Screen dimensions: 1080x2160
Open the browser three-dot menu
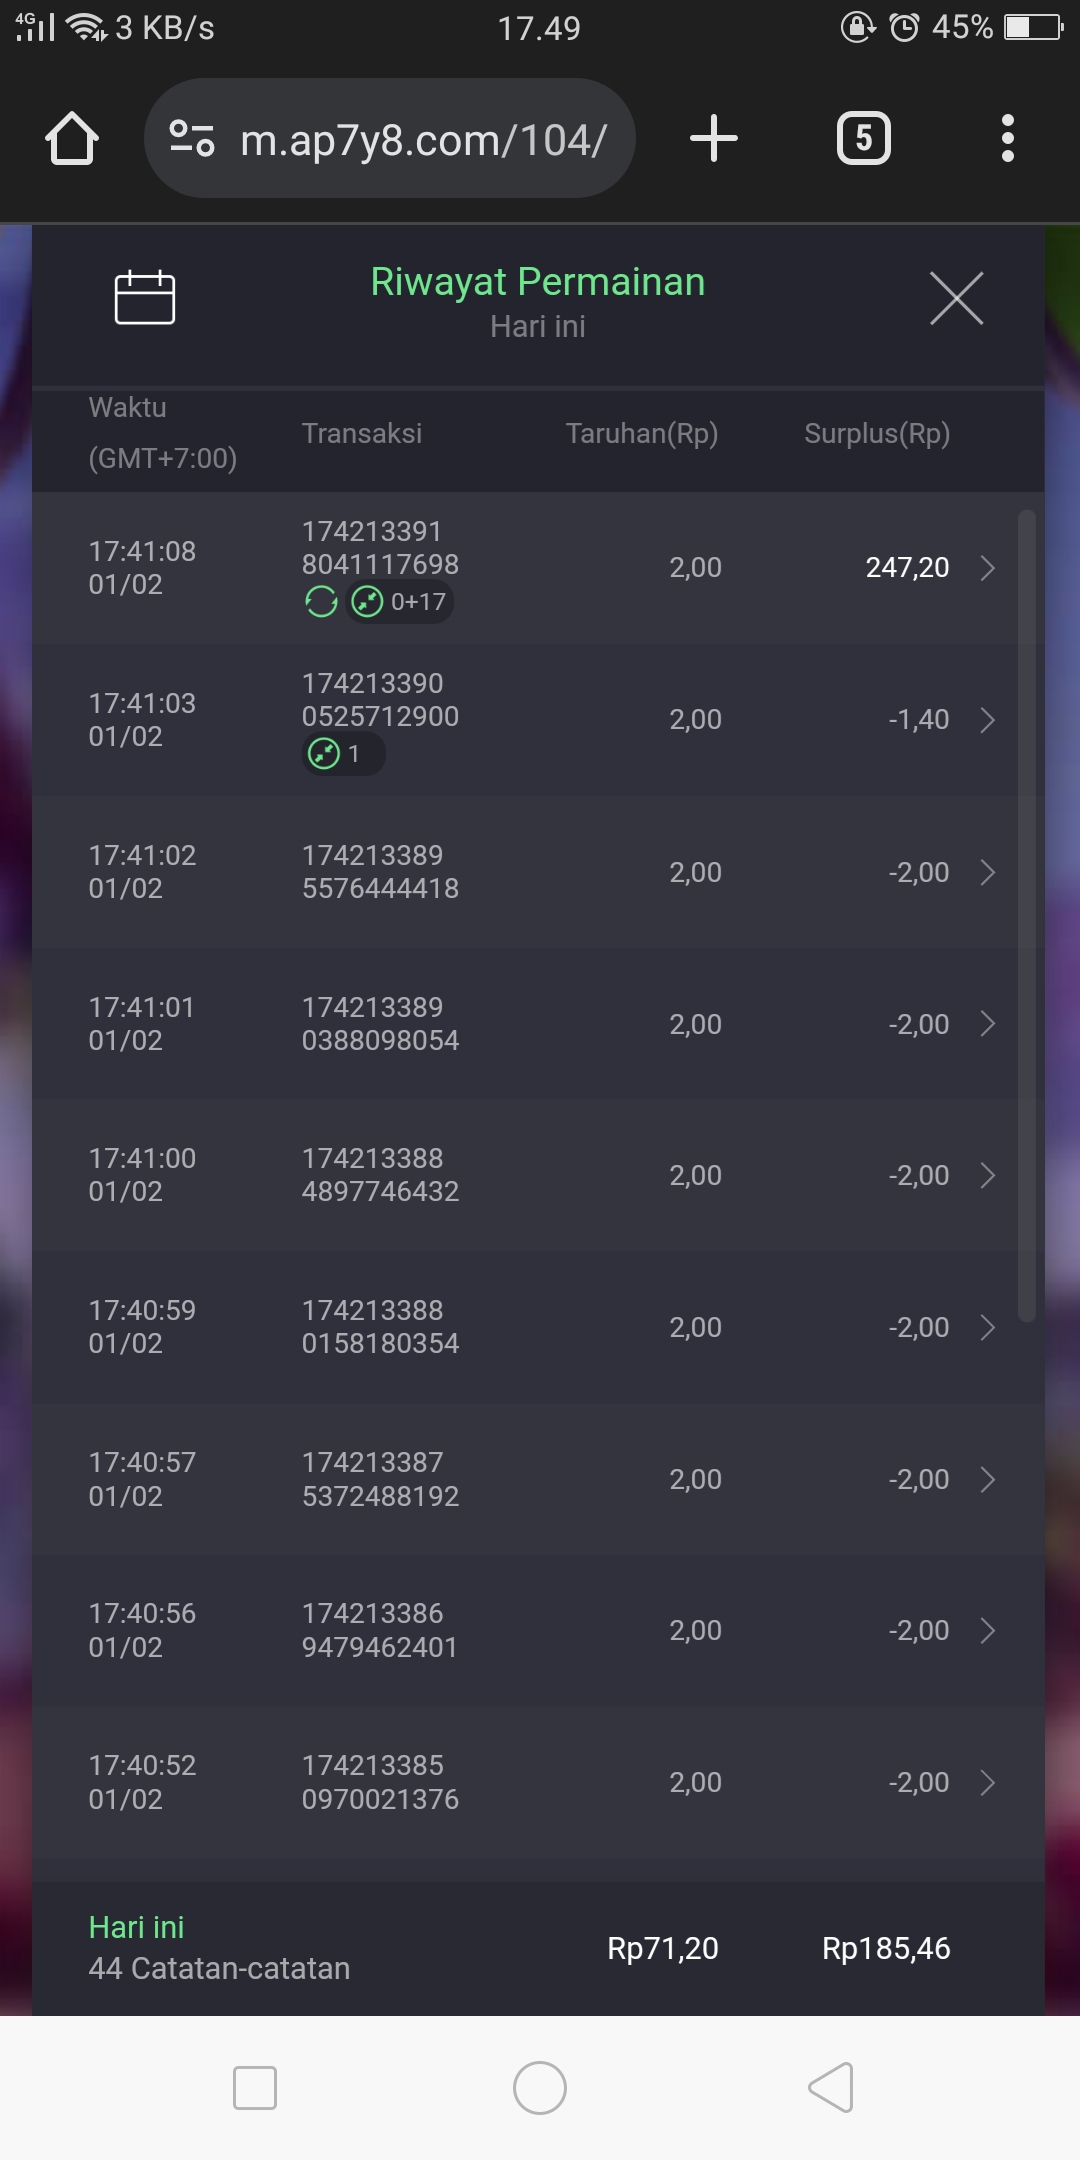tap(1007, 138)
